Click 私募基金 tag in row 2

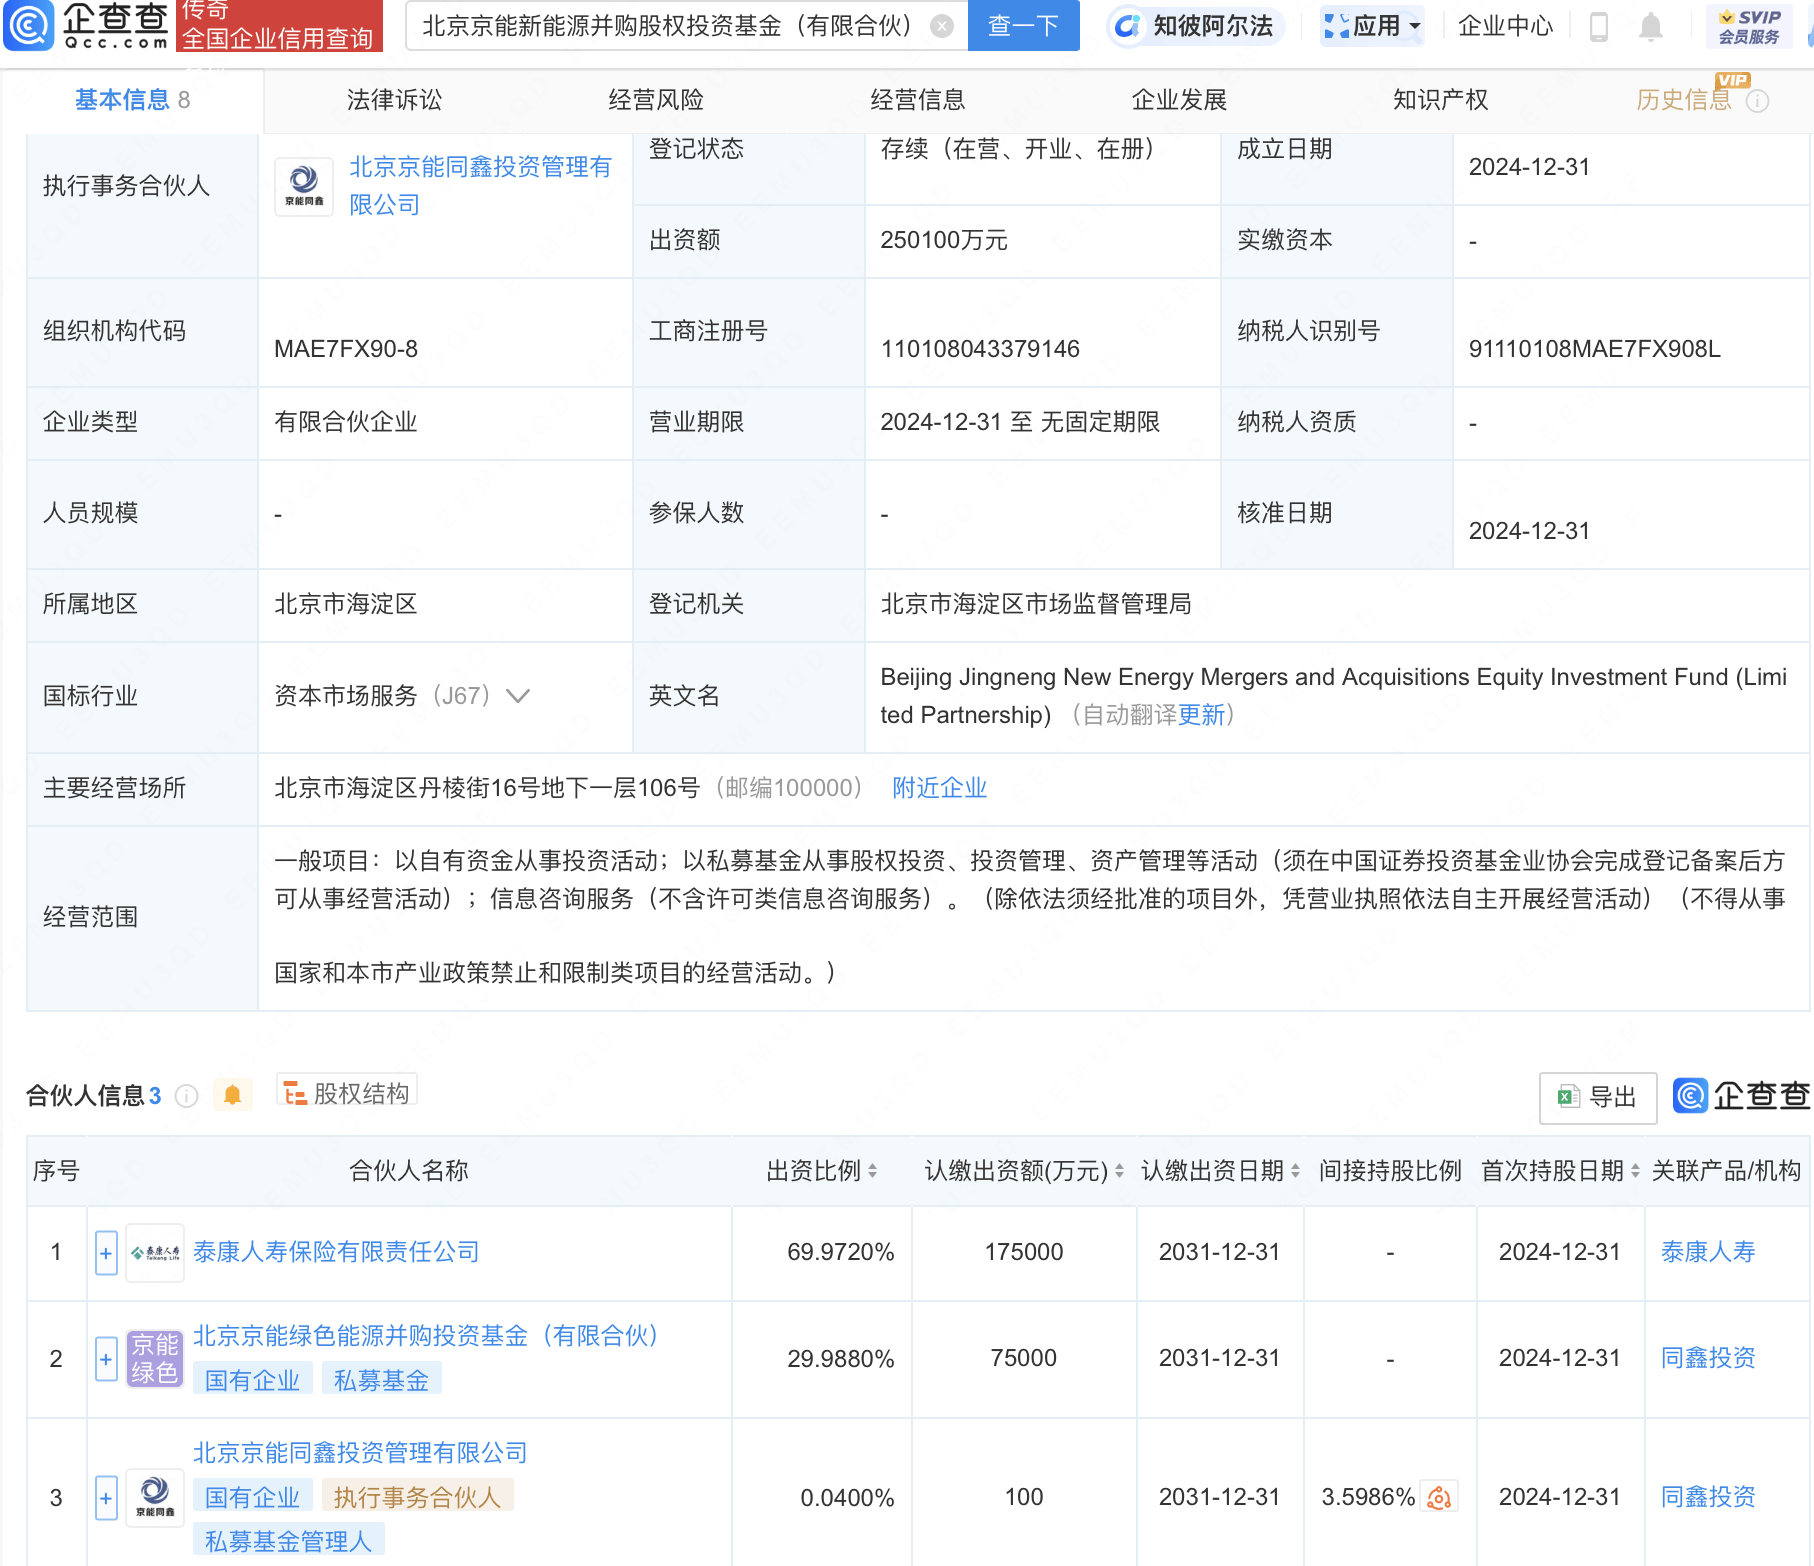[x=381, y=1380]
